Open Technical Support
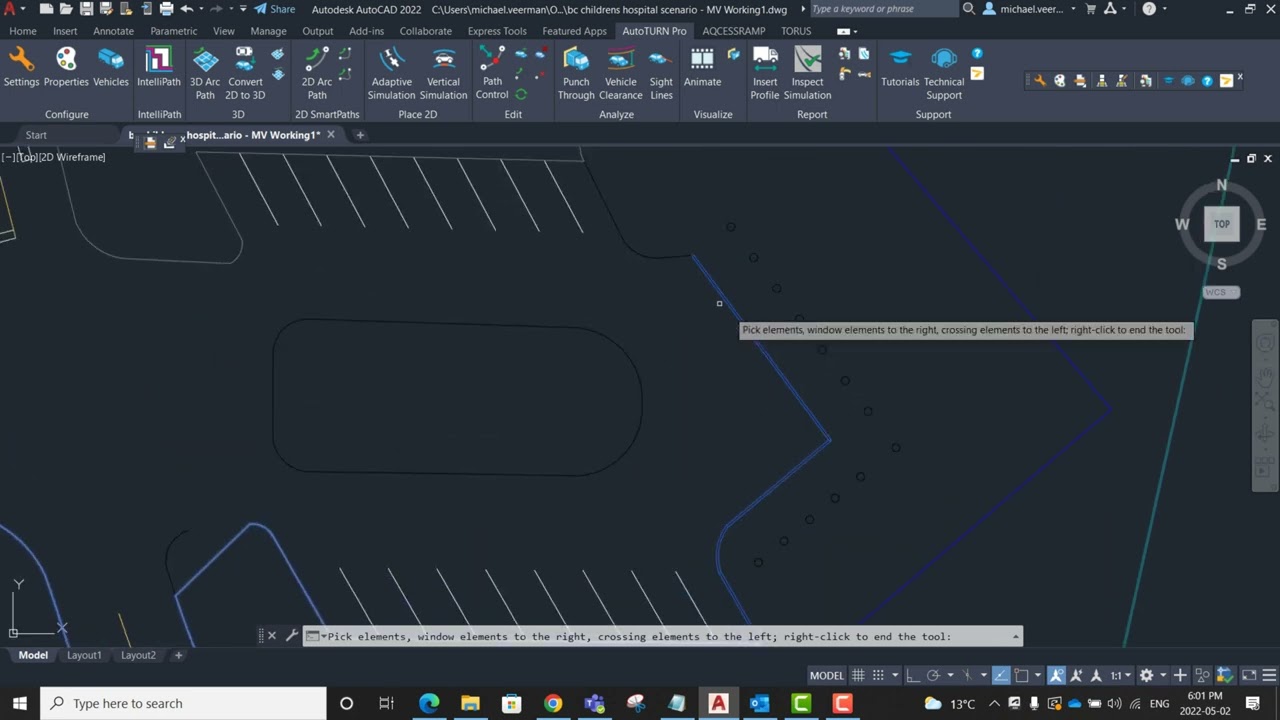 click(x=943, y=73)
